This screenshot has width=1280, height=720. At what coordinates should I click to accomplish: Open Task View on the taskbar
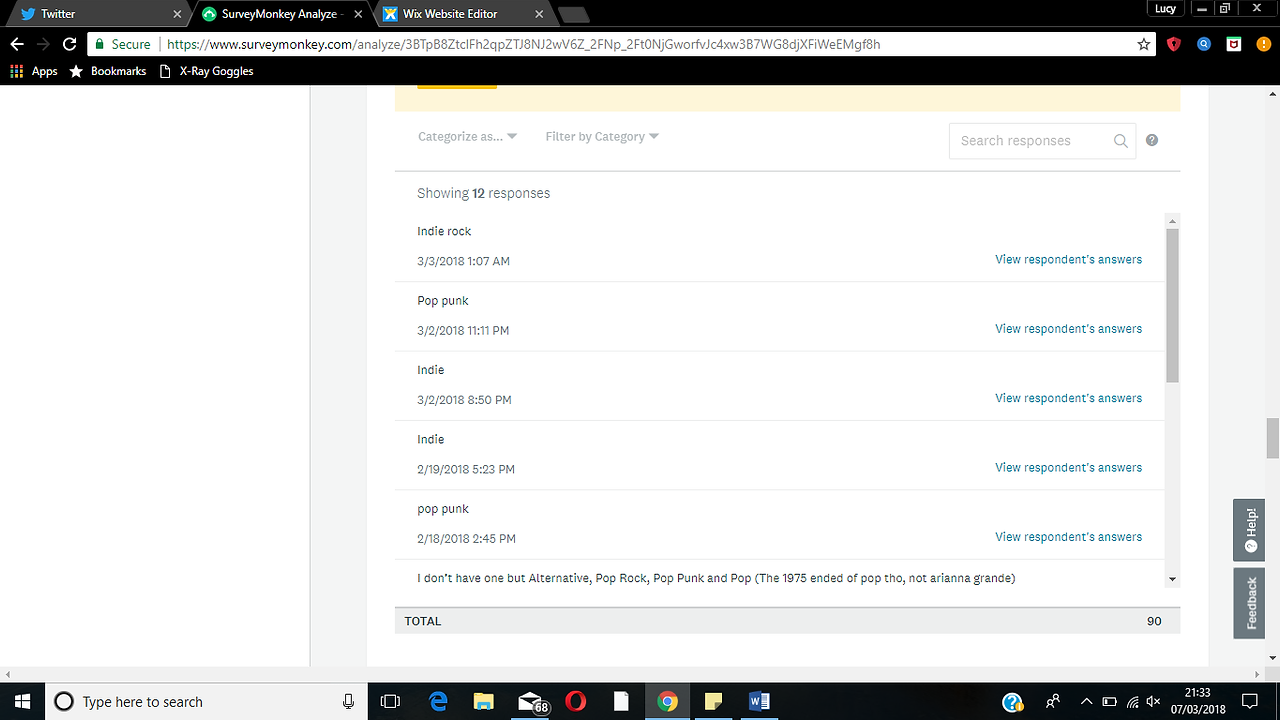(391, 701)
